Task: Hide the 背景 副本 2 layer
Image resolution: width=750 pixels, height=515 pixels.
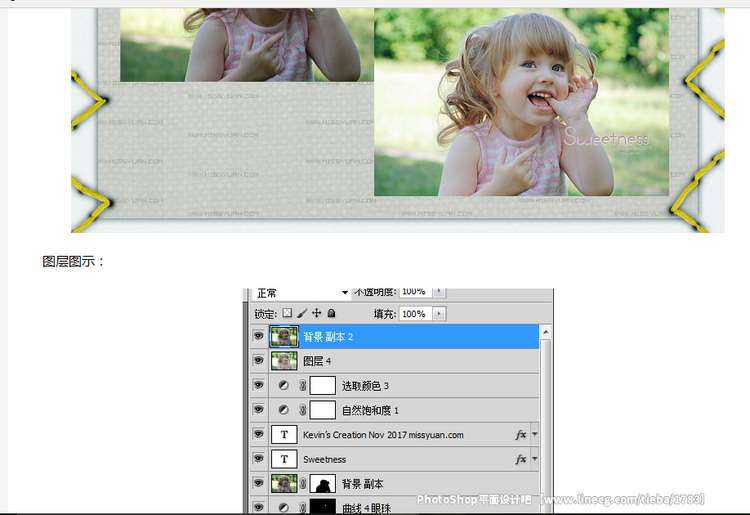Action: pyautogui.click(x=258, y=337)
